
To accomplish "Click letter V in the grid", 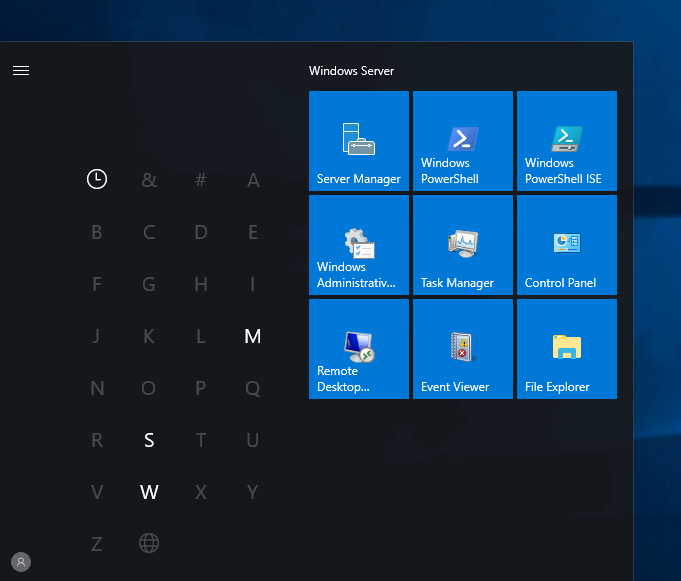I will click(x=97, y=492).
